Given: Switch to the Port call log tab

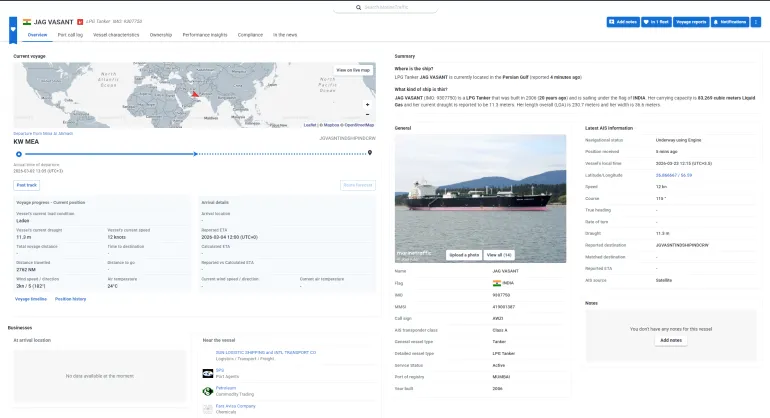Looking at the screenshot, I should pos(70,35).
